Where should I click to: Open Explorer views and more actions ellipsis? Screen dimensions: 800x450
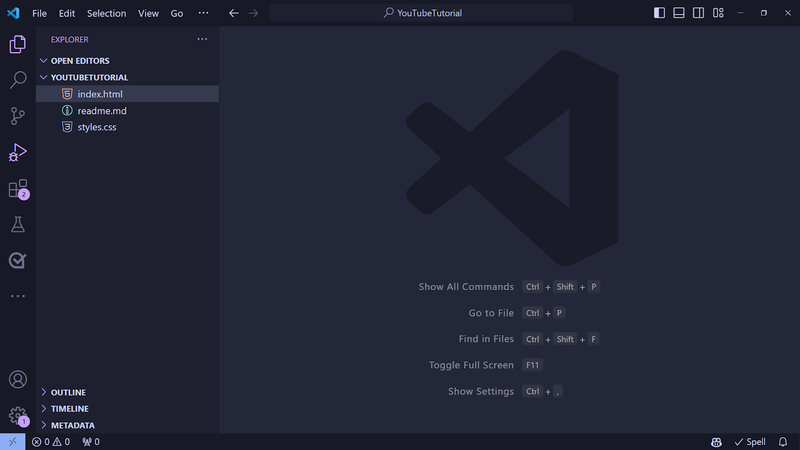(x=203, y=39)
